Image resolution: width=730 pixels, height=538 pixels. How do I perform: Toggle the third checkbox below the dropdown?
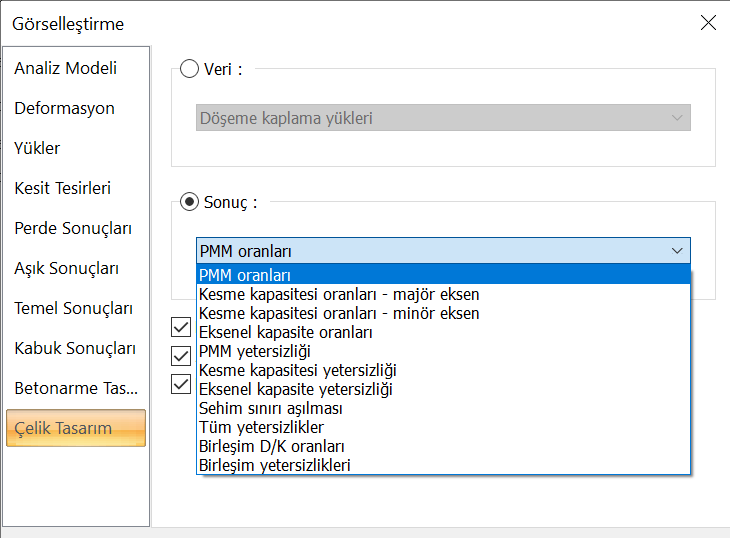click(181, 382)
